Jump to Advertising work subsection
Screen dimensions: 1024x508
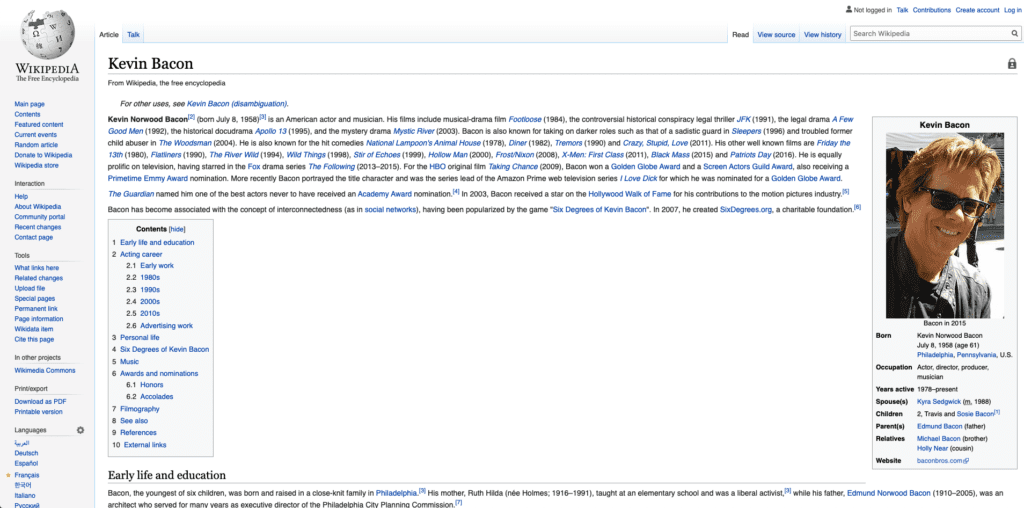point(167,326)
